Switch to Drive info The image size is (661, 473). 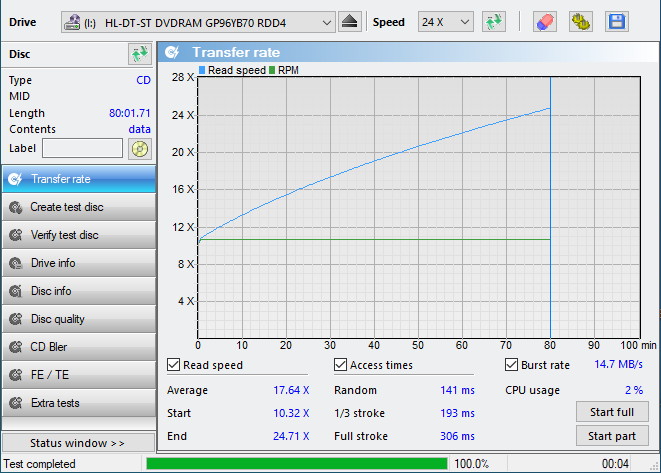(79, 263)
